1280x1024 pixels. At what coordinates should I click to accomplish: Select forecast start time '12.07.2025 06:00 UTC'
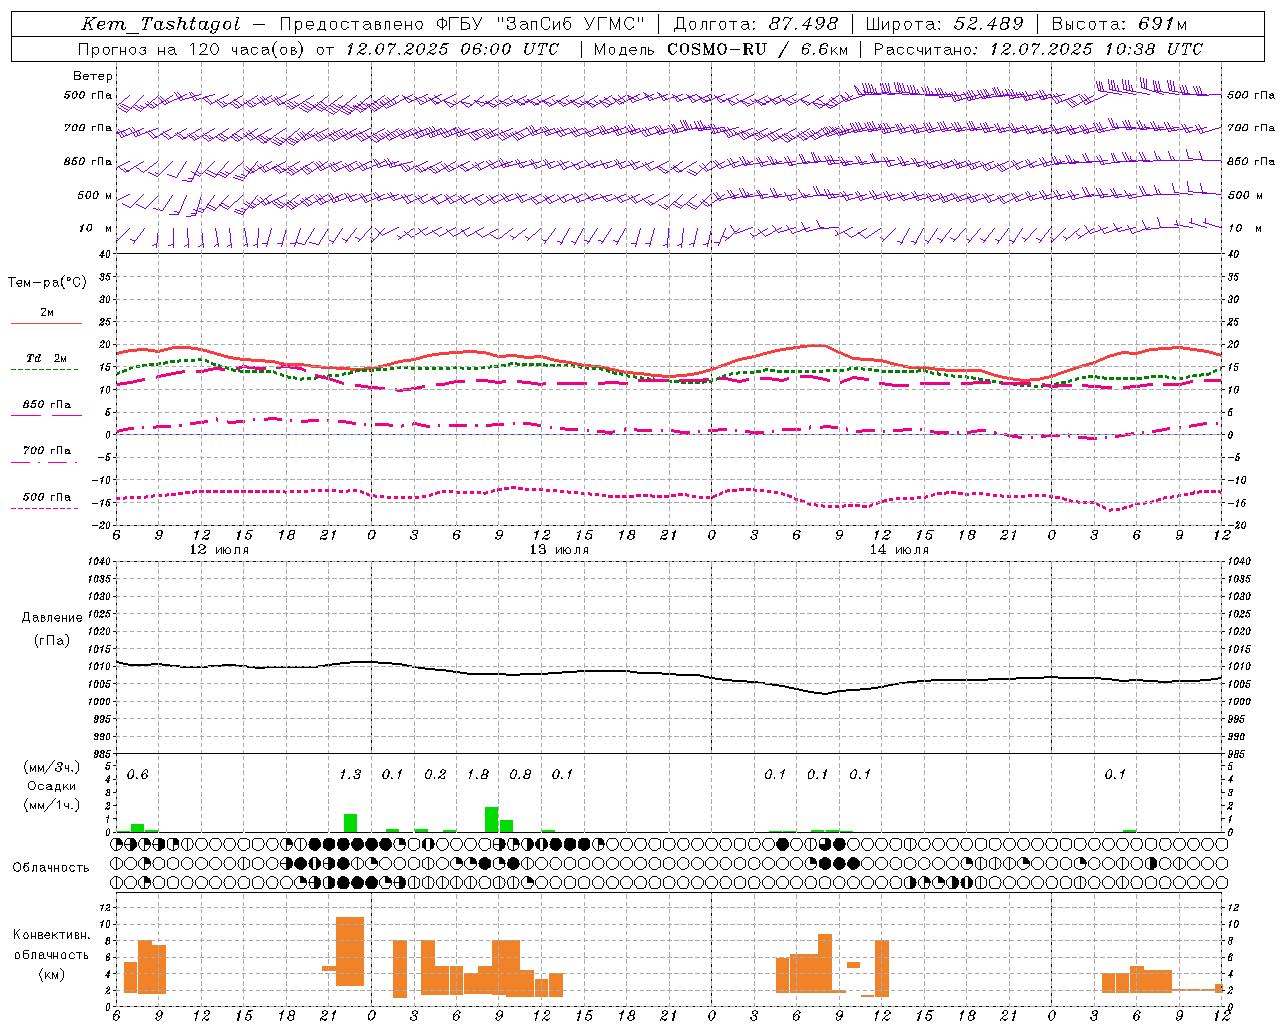pos(452,49)
